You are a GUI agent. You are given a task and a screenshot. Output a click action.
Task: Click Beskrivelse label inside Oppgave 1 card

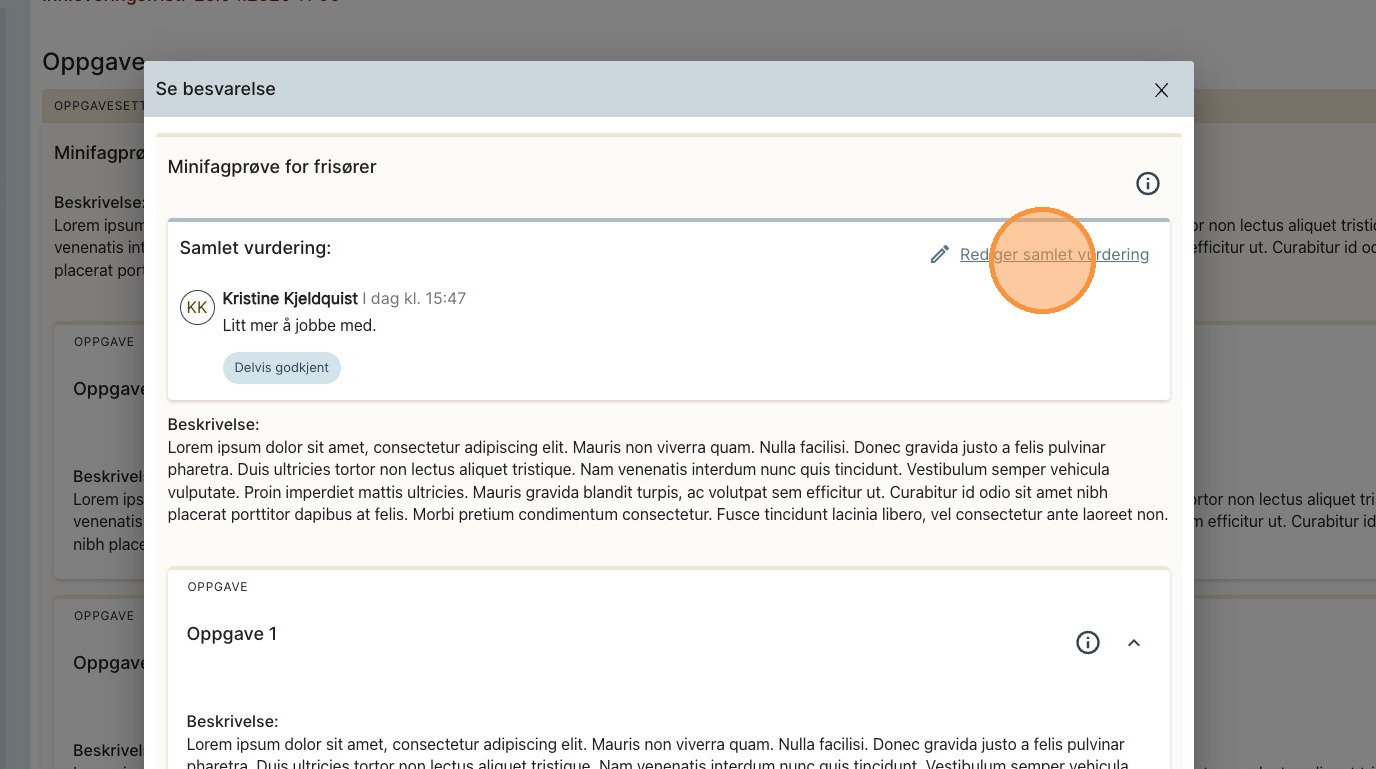point(232,722)
